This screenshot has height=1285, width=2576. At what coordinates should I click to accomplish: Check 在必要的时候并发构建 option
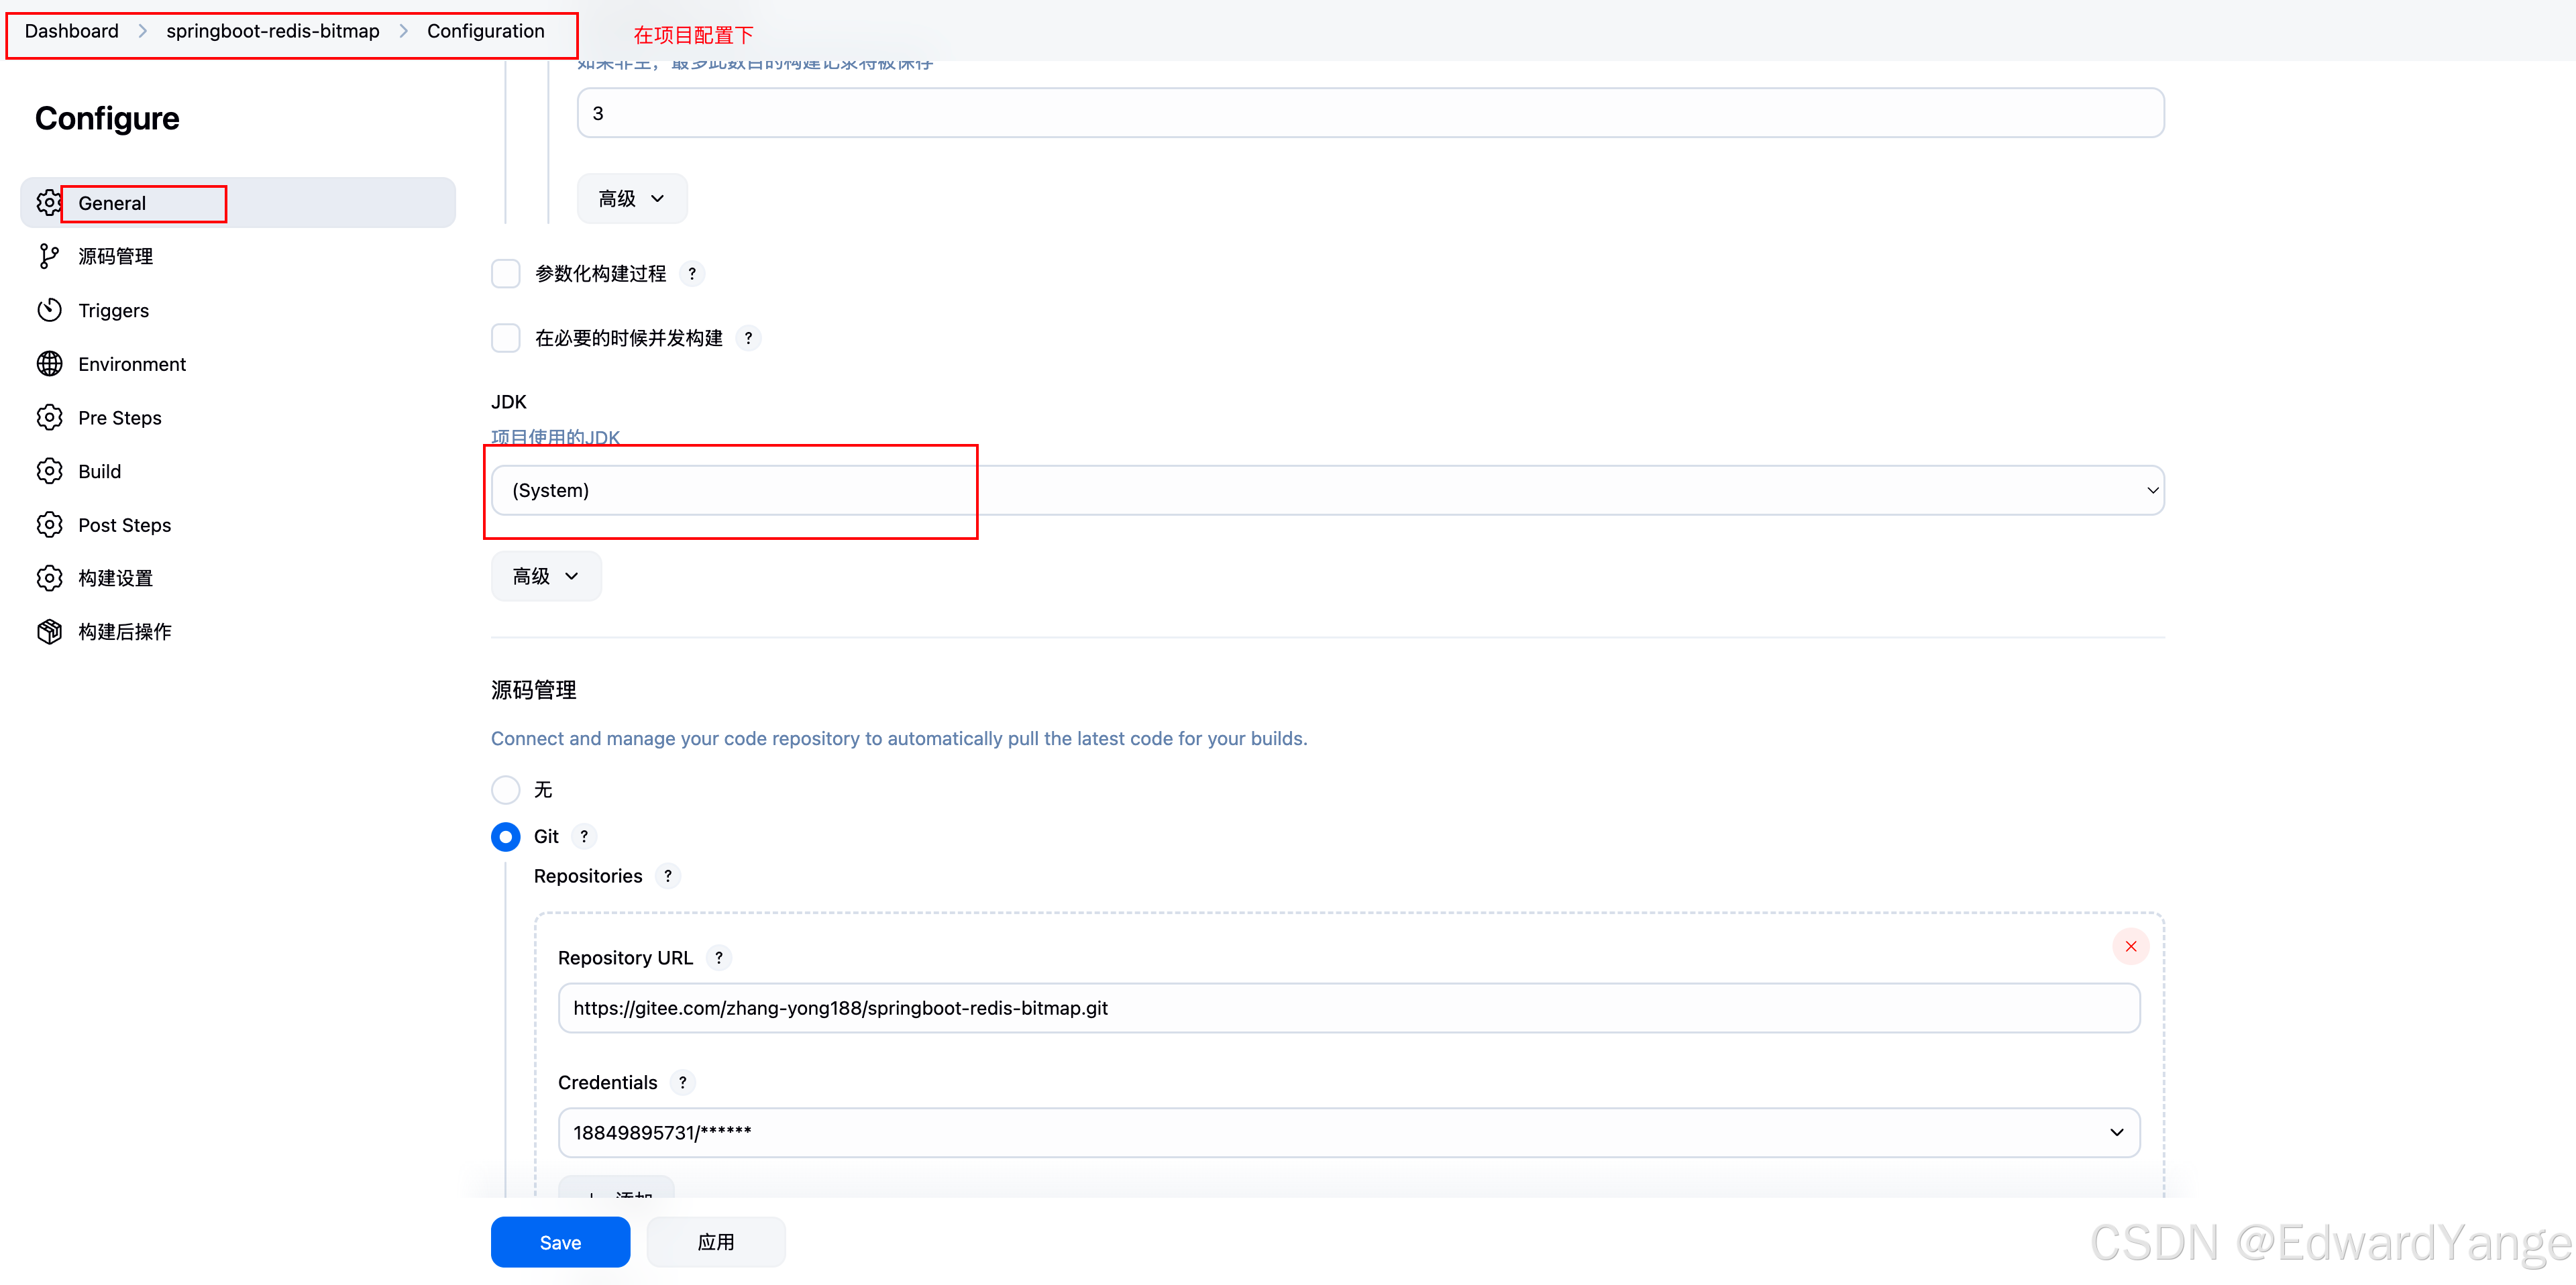click(x=506, y=338)
